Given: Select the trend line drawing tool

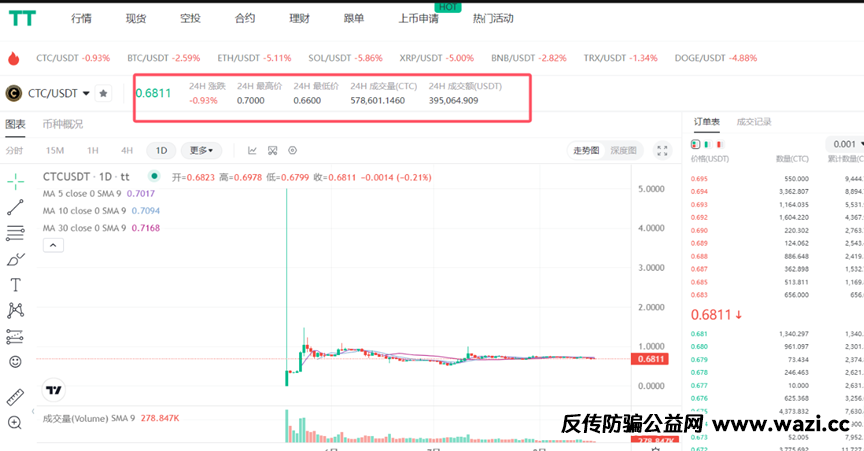Looking at the screenshot, I should click(15, 207).
